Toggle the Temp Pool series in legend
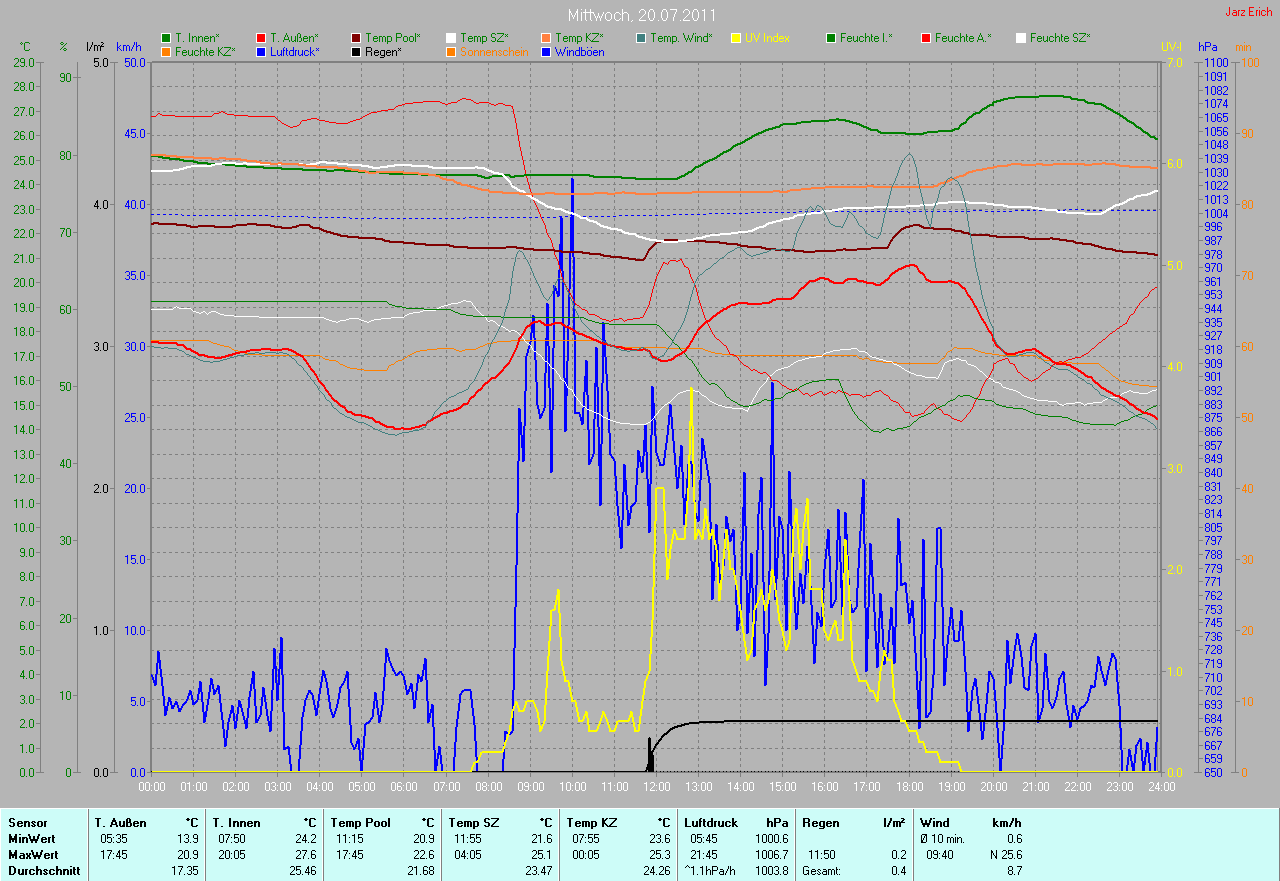1280x881 pixels. [x=392, y=38]
